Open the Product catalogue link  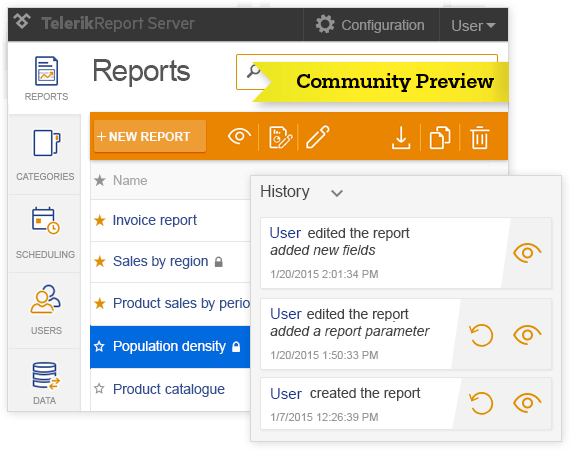click(169, 389)
